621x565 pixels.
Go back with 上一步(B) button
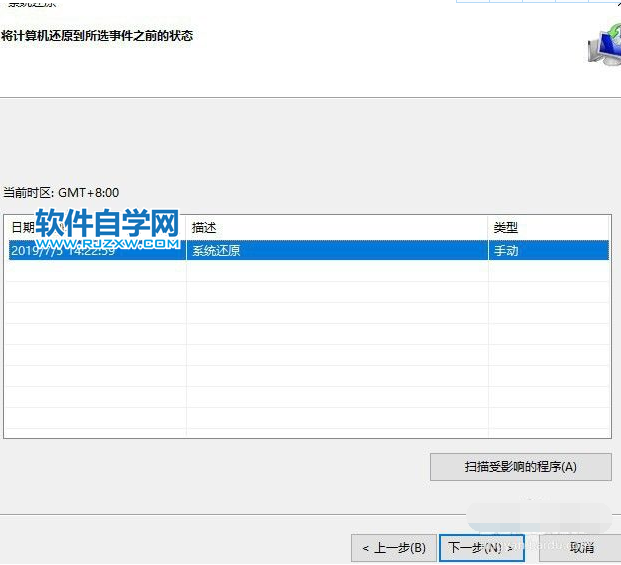tap(393, 548)
